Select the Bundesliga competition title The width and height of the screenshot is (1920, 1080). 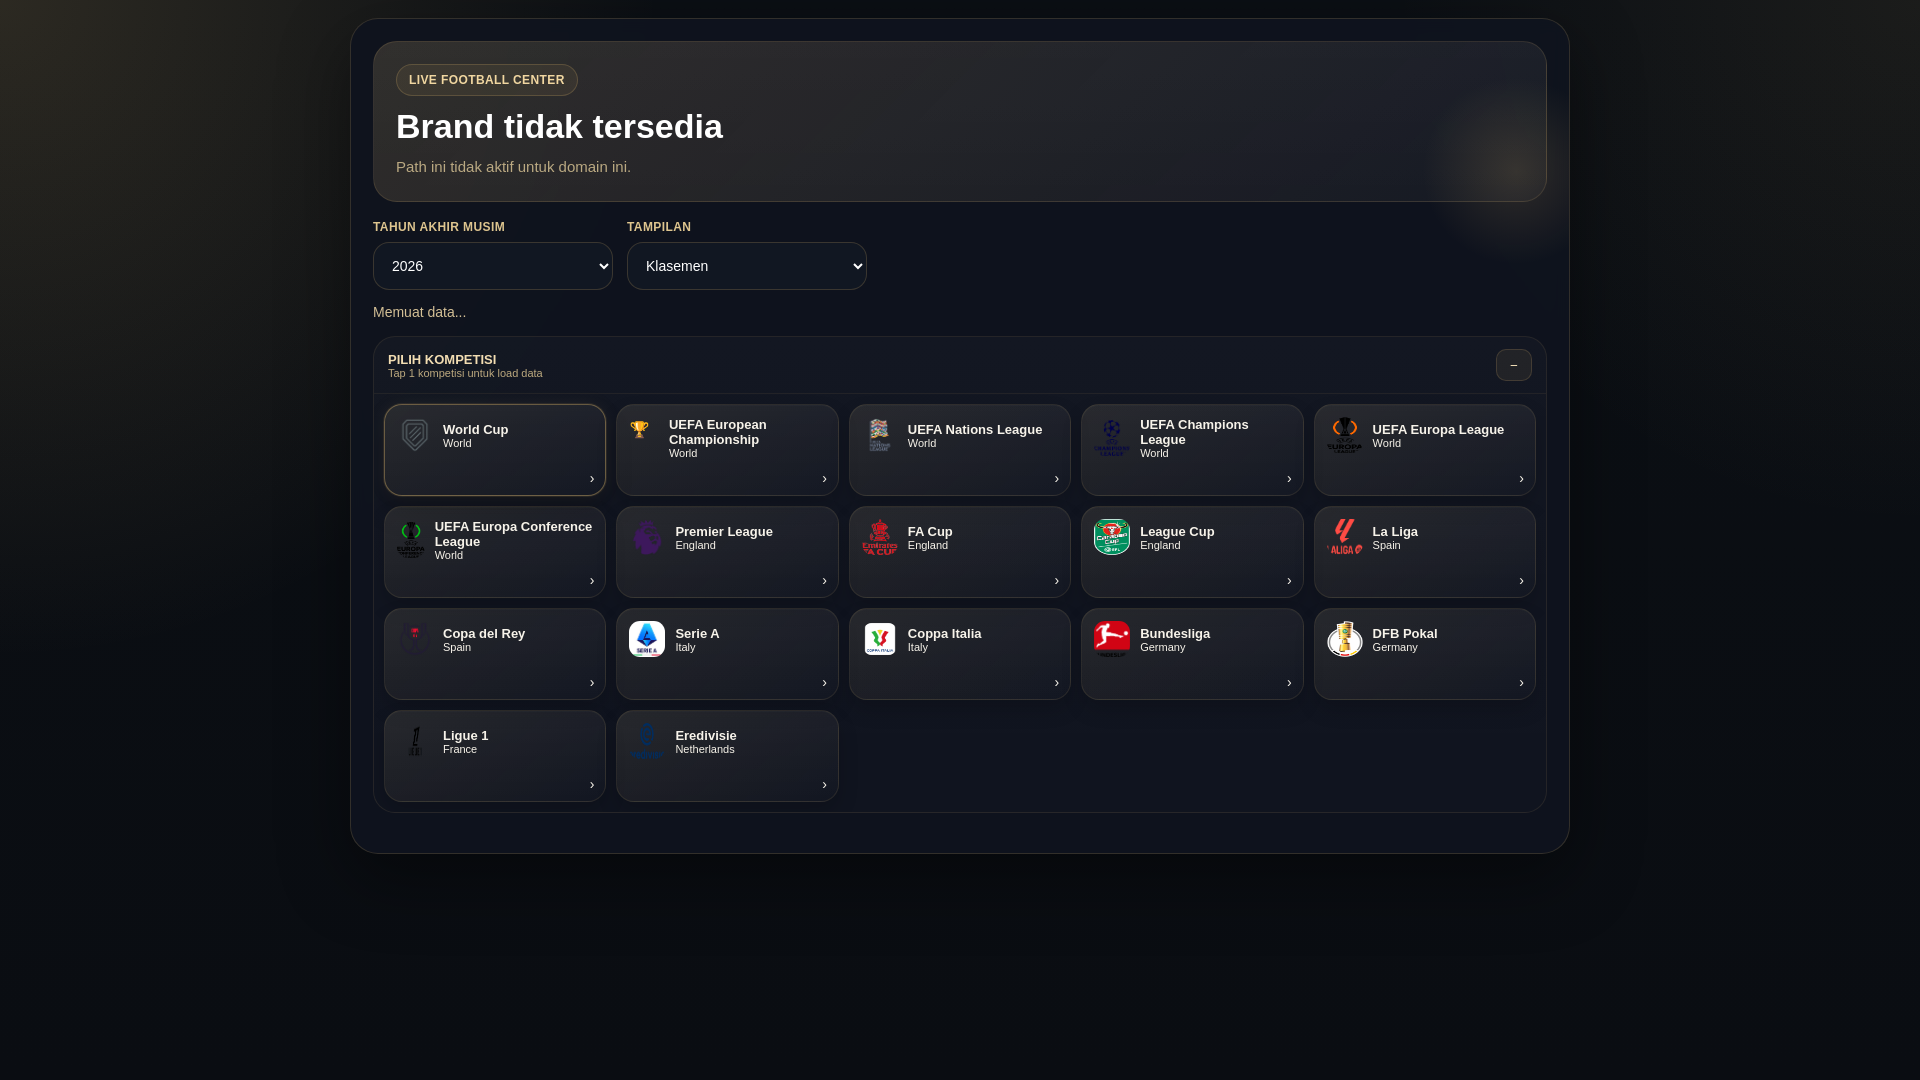1175,633
